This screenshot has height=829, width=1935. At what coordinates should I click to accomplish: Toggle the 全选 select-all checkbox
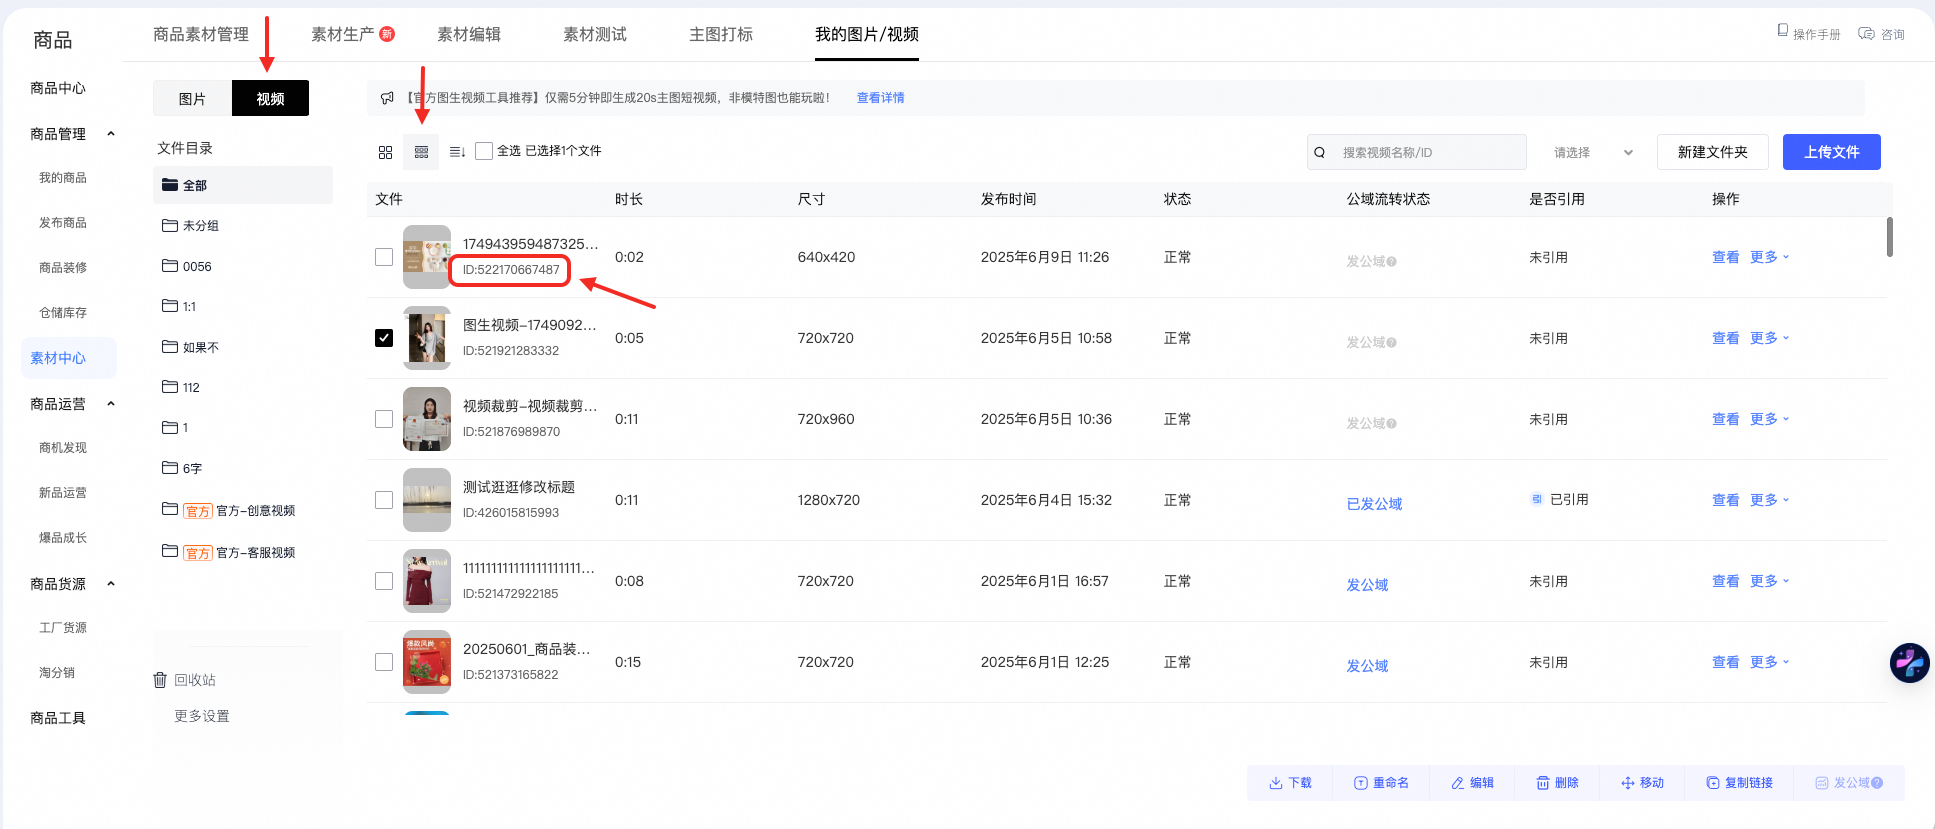tap(484, 151)
